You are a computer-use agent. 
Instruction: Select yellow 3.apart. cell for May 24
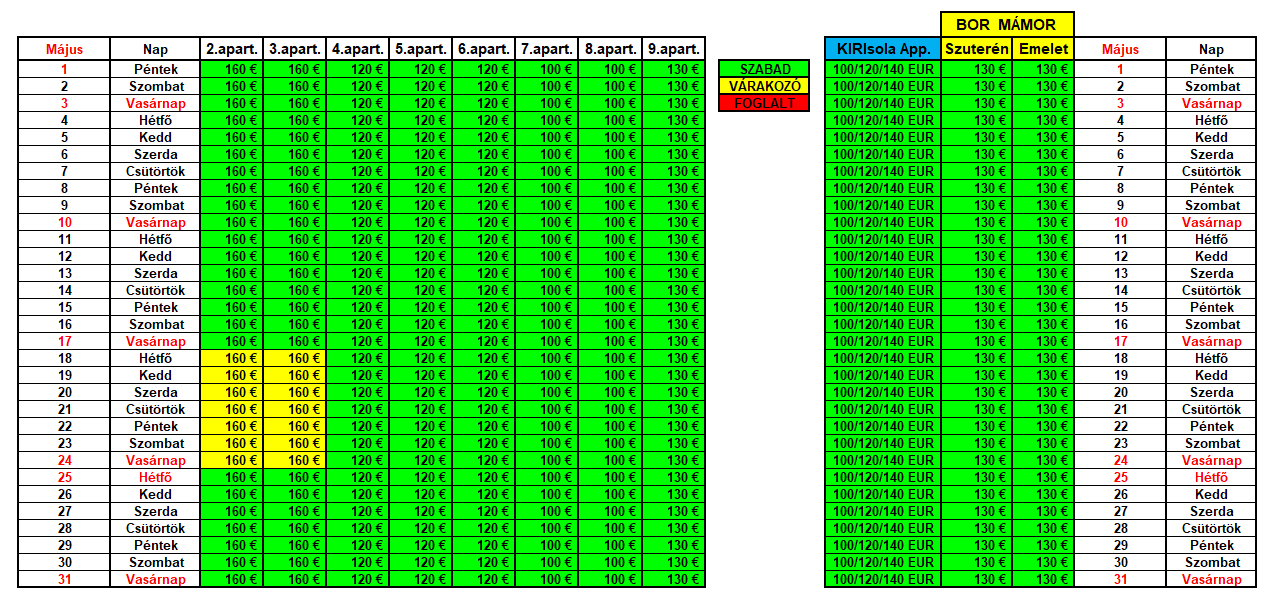click(295, 460)
